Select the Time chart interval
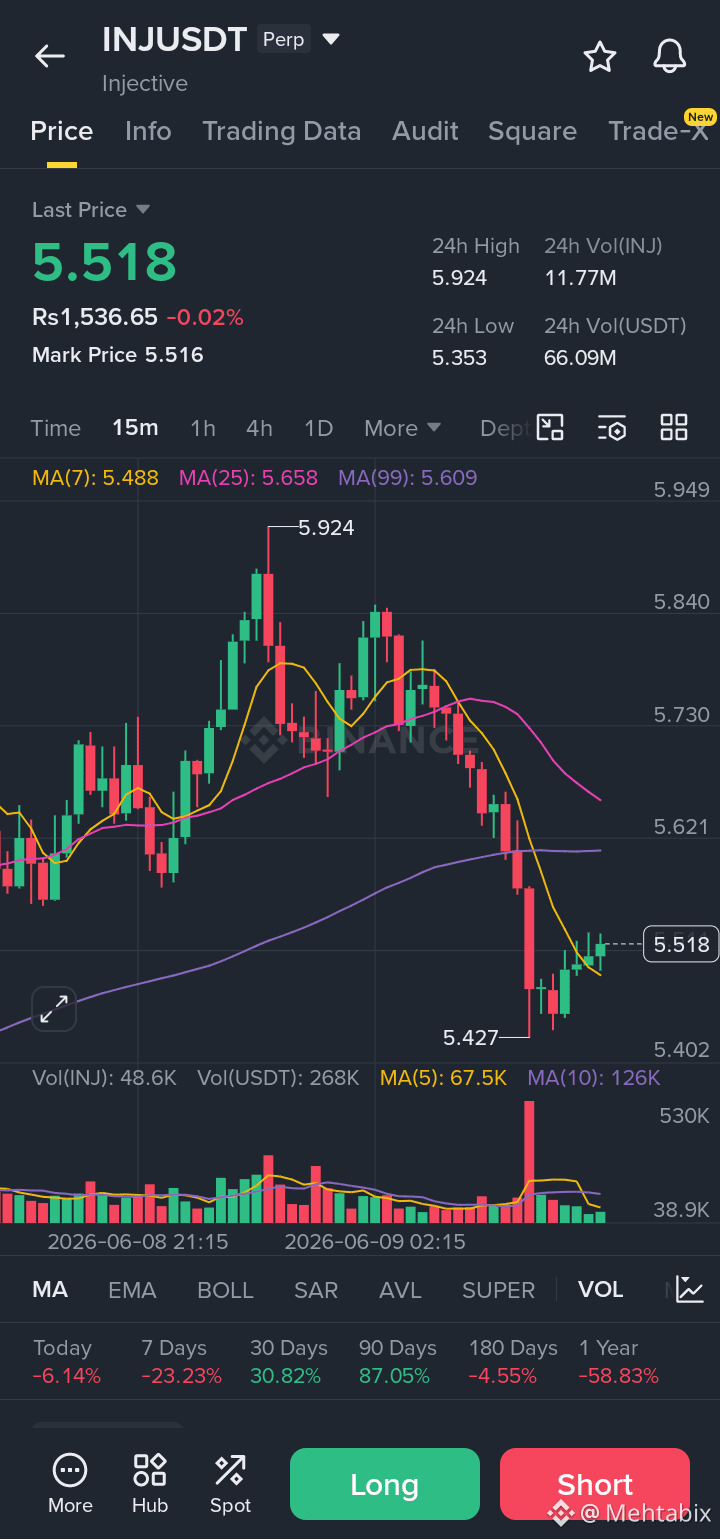The width and height of the screenshot is (720, 1539). coord(55,428)
